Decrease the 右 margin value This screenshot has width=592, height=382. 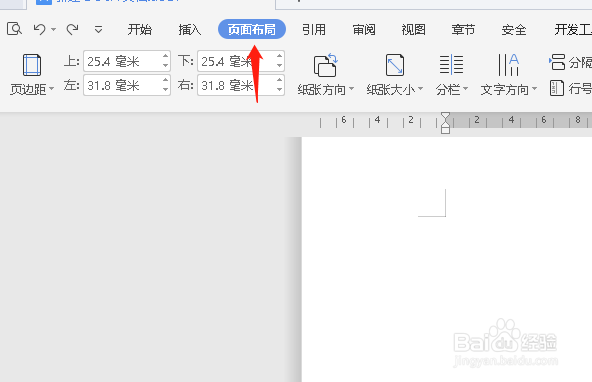pos(279,90)
